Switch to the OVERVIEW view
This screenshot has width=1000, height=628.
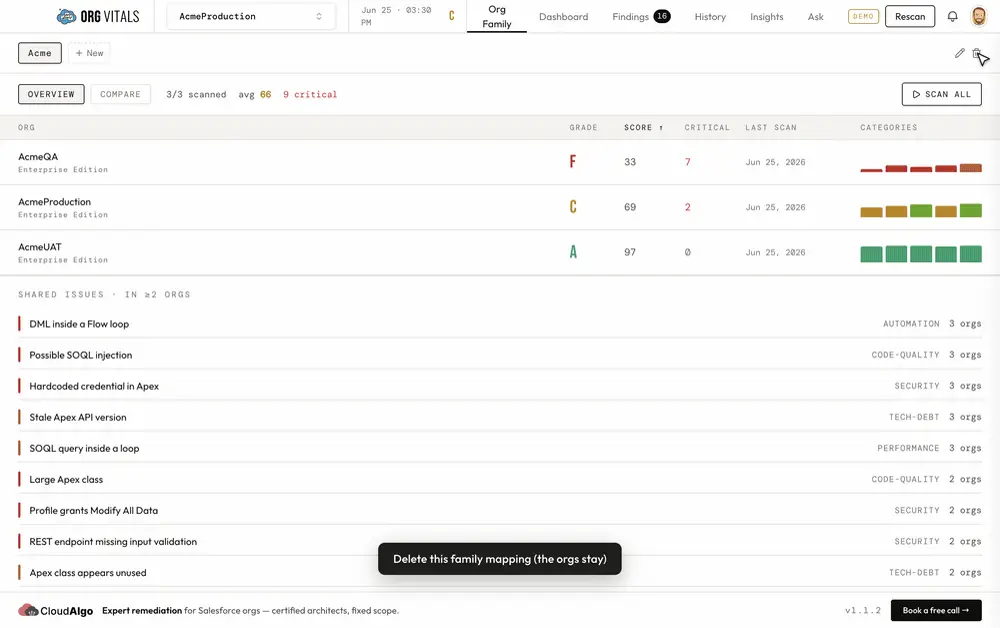51,94
